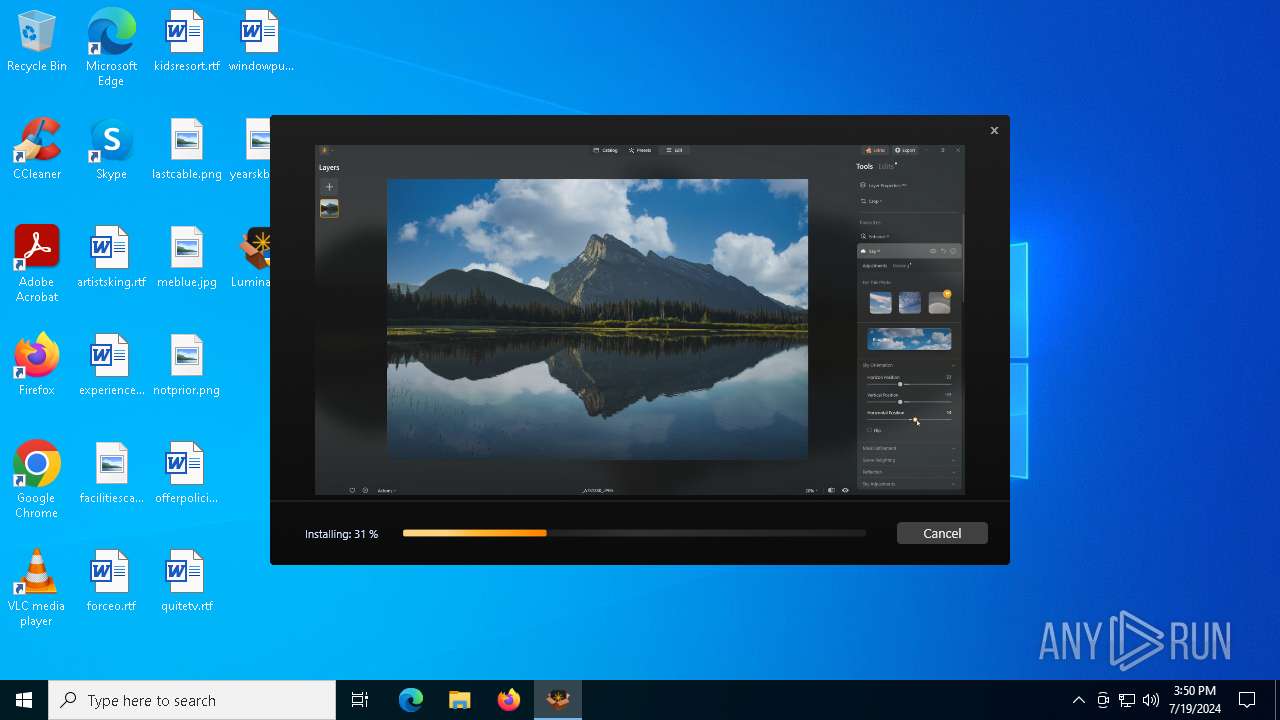1280x720 pixels.
Task: Show hidden system tray icons
Action: (1078, 700)
